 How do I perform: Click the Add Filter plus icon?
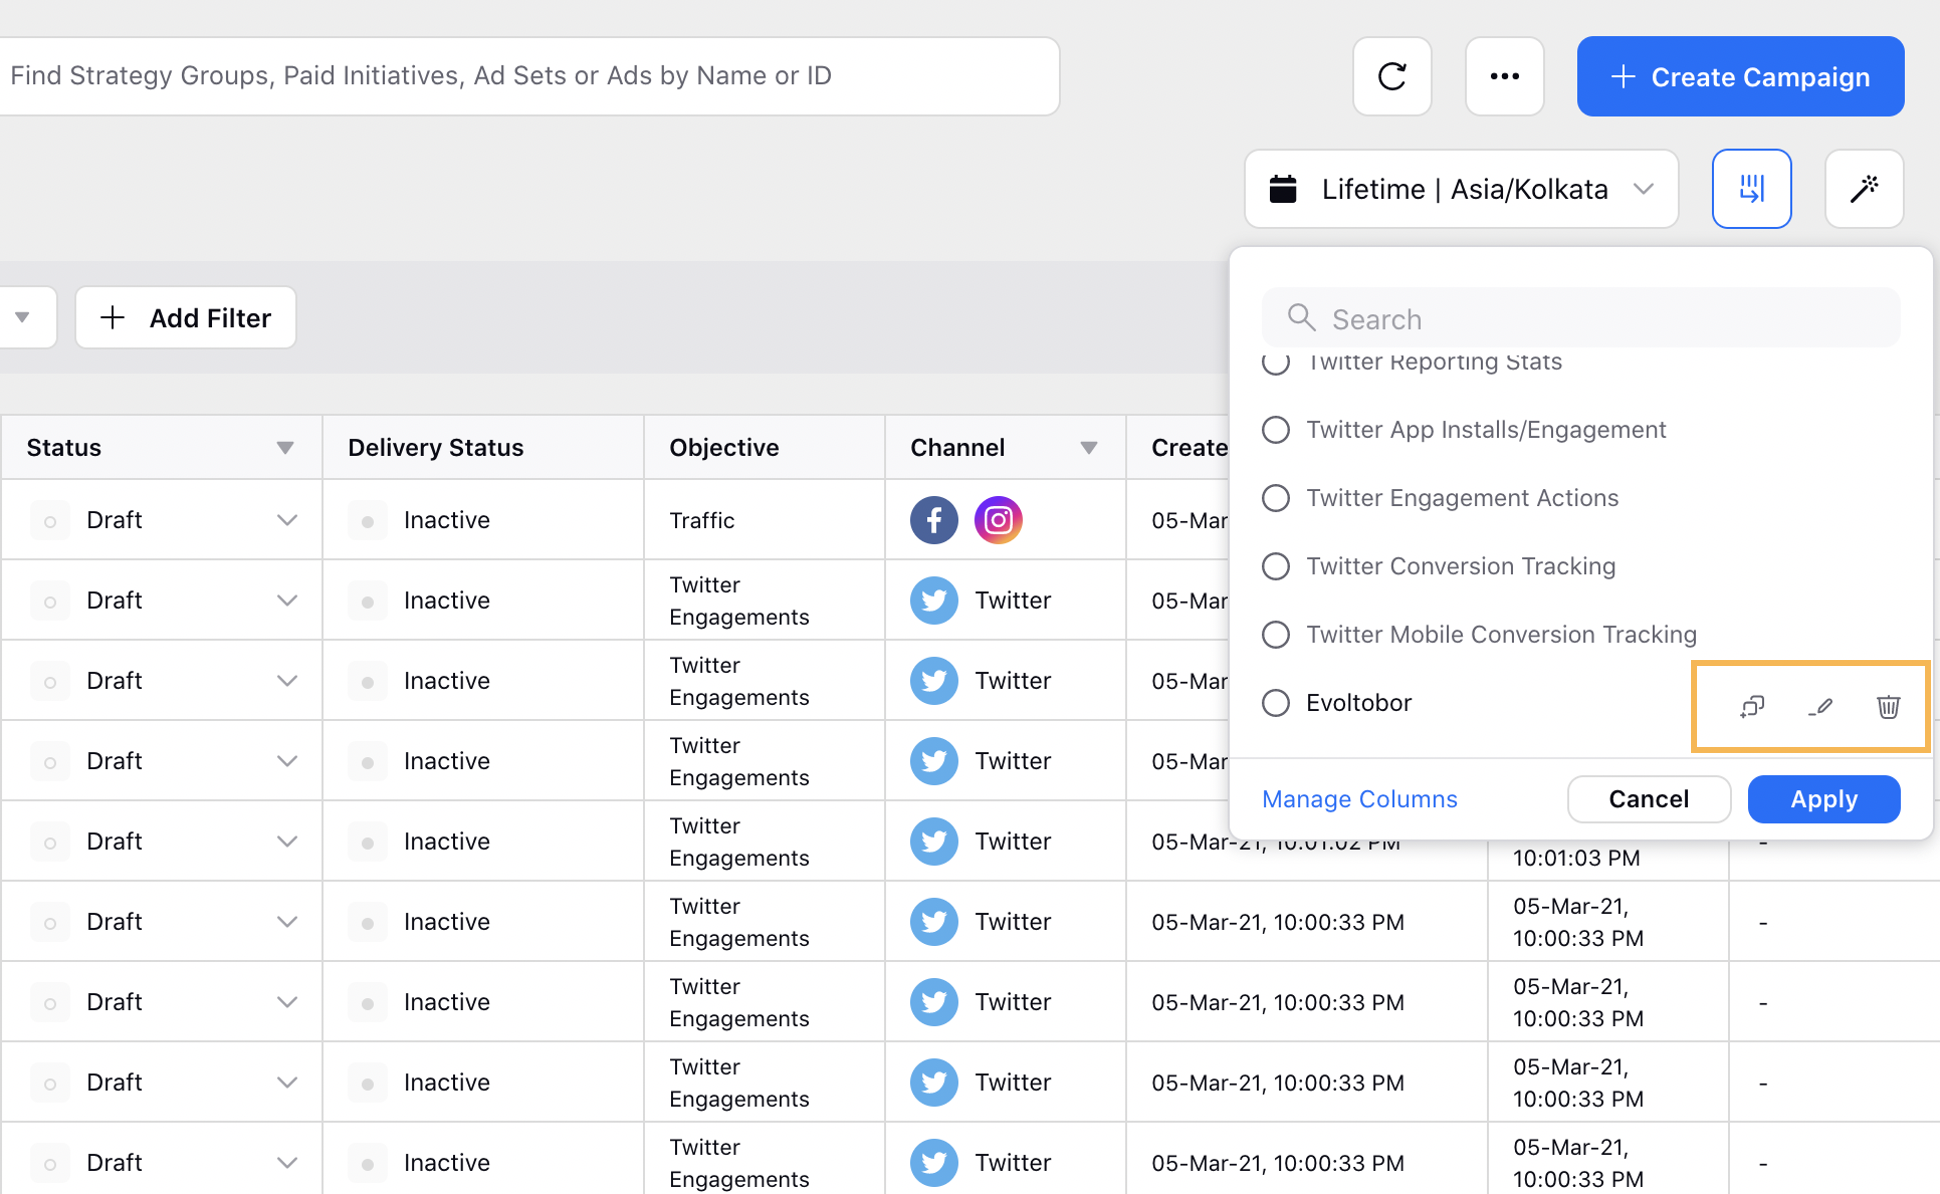point(112,317)
